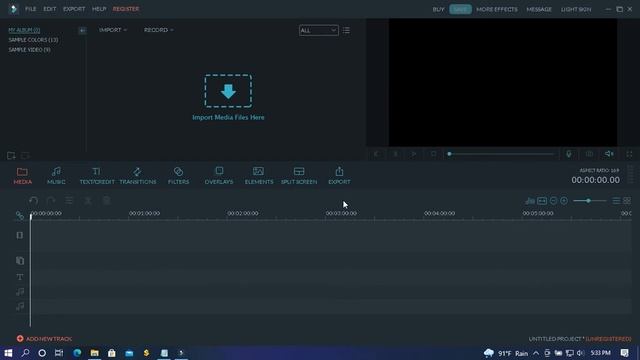This screenshot has height=360, width=640.
Task: Toggle media list view icon
Action: click(346, 31)
